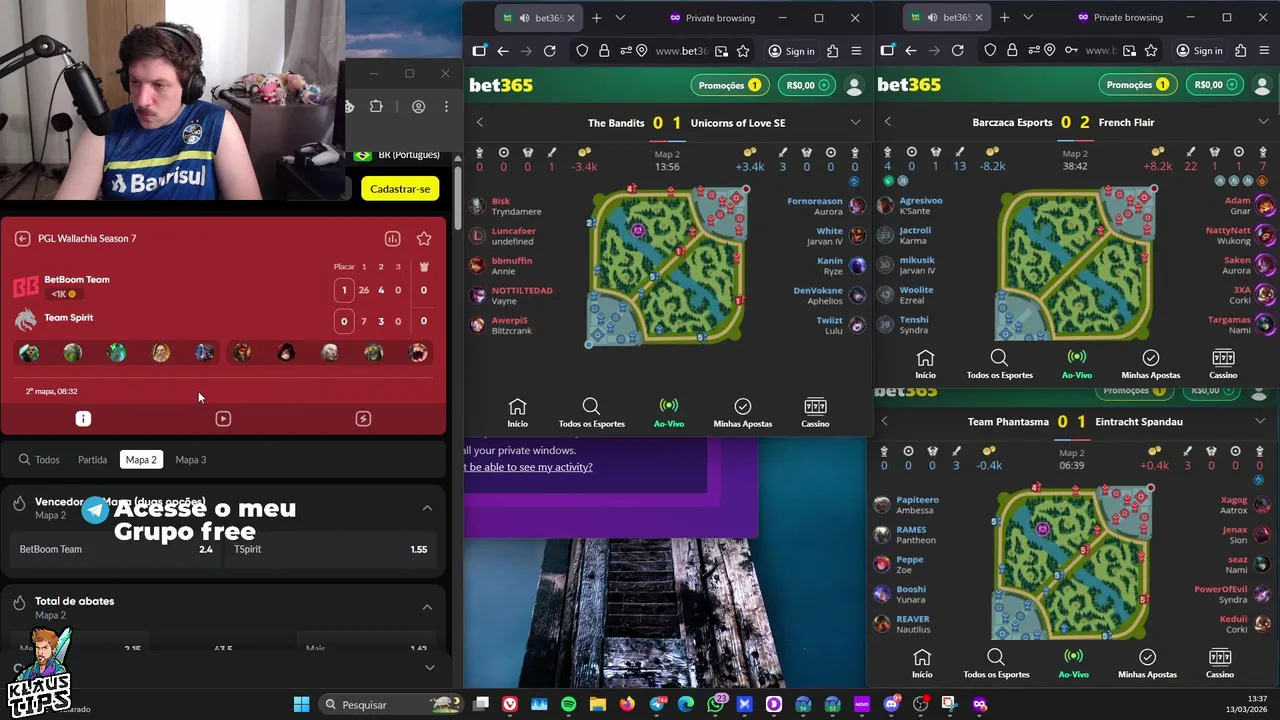The width and height of the screenshot is (1280, 720).
Task: Reload the right browser page
Action: (957, 51)
